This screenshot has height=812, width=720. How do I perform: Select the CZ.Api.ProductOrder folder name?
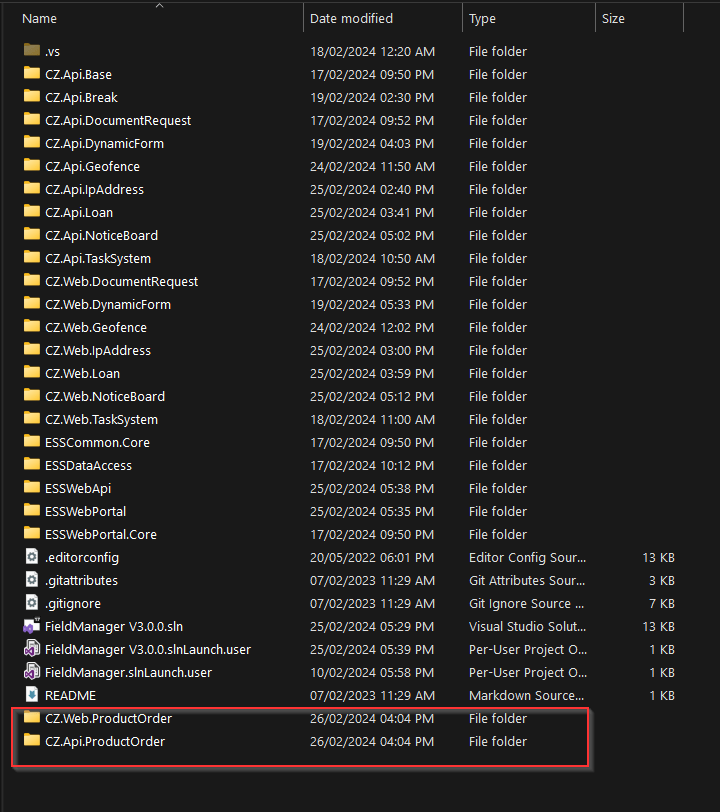pyautogui.click(x=105, y=742)
